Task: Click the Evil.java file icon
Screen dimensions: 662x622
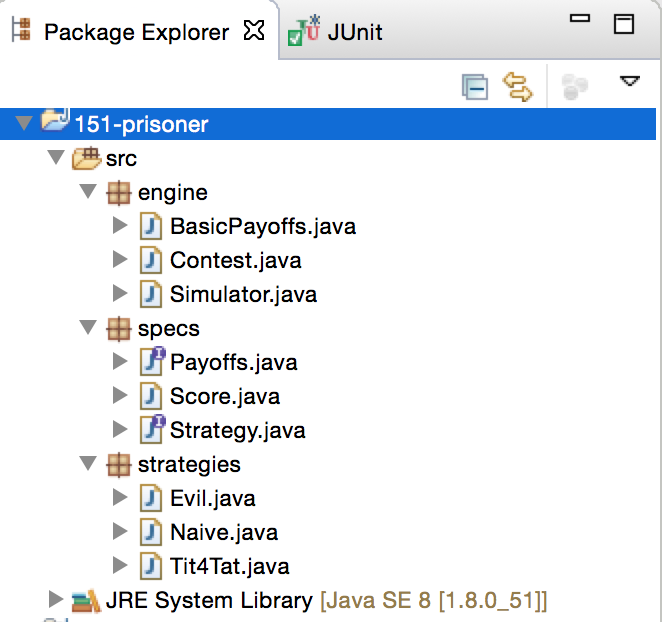Action: [151, 498]
